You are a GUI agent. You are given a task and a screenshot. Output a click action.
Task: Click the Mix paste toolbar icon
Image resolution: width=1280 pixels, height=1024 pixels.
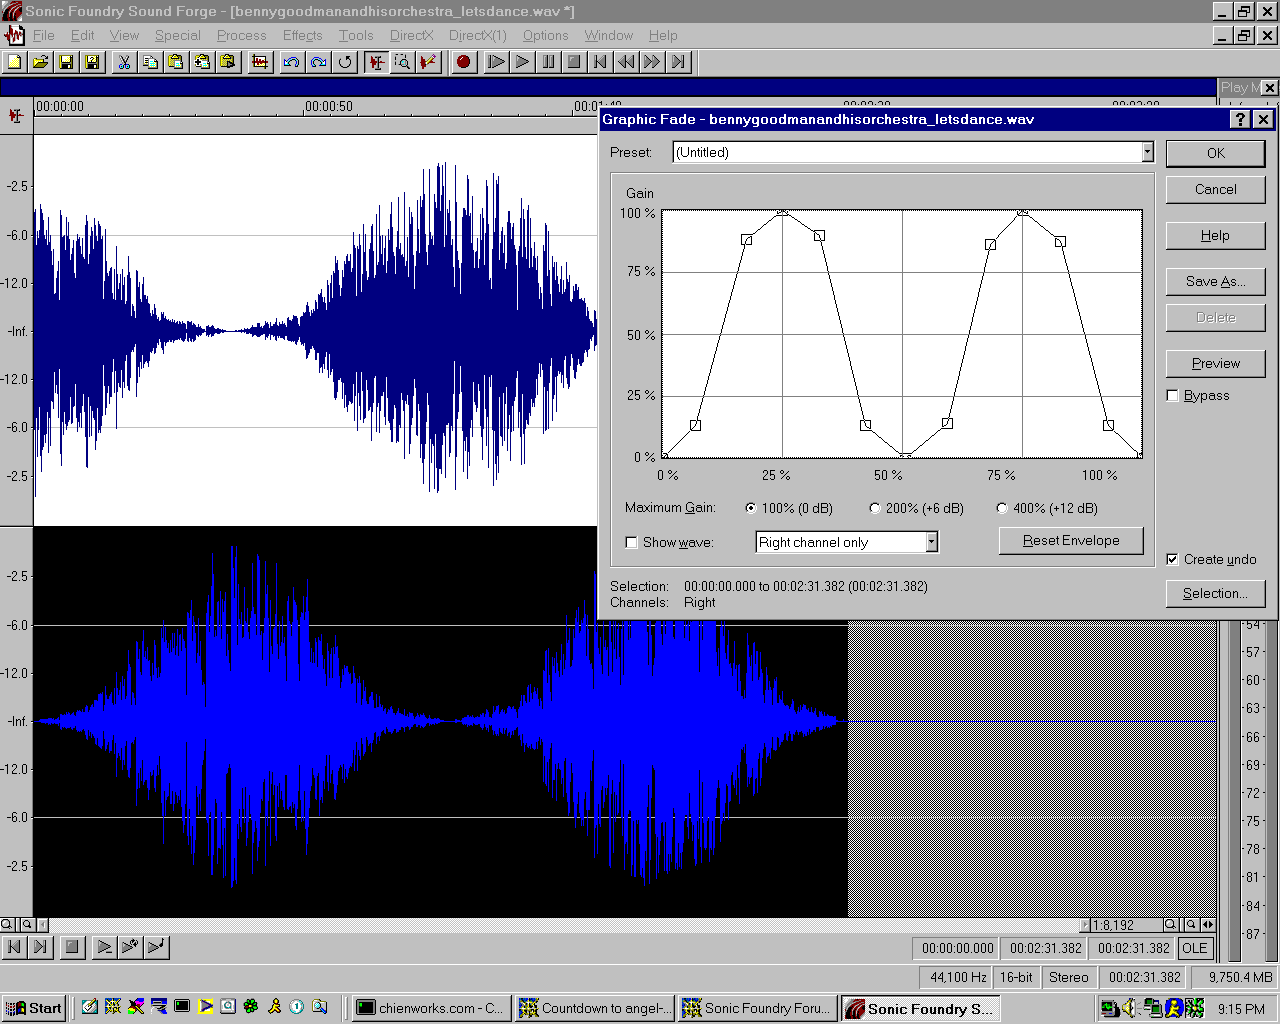pyautogui.click(x=202, y=62)
